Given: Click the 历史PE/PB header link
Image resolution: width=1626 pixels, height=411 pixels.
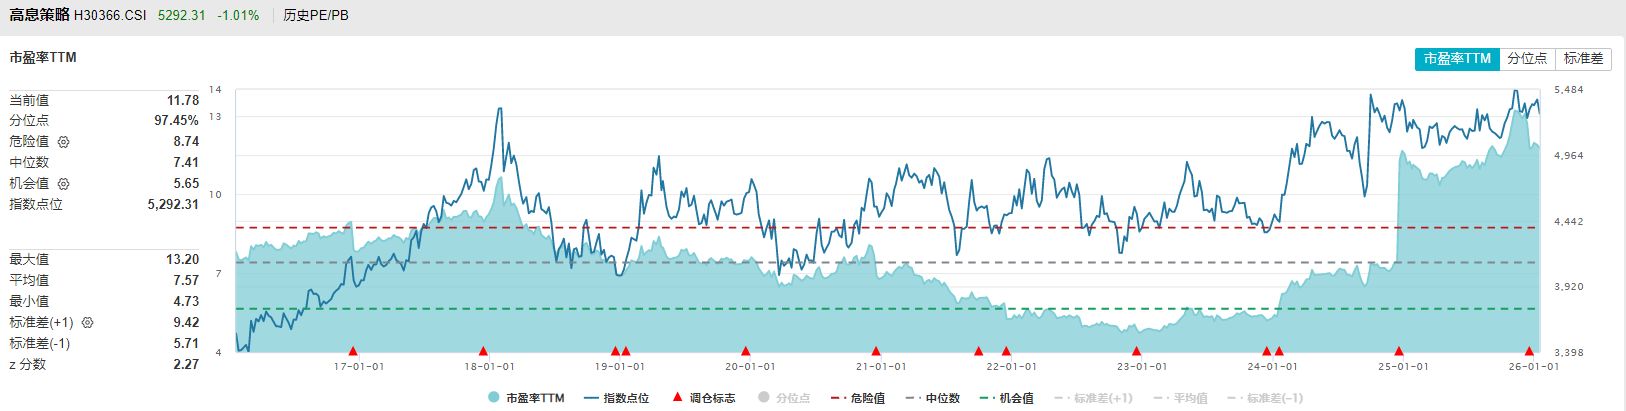Looking at the screenshot, I should tap(316, 15).
